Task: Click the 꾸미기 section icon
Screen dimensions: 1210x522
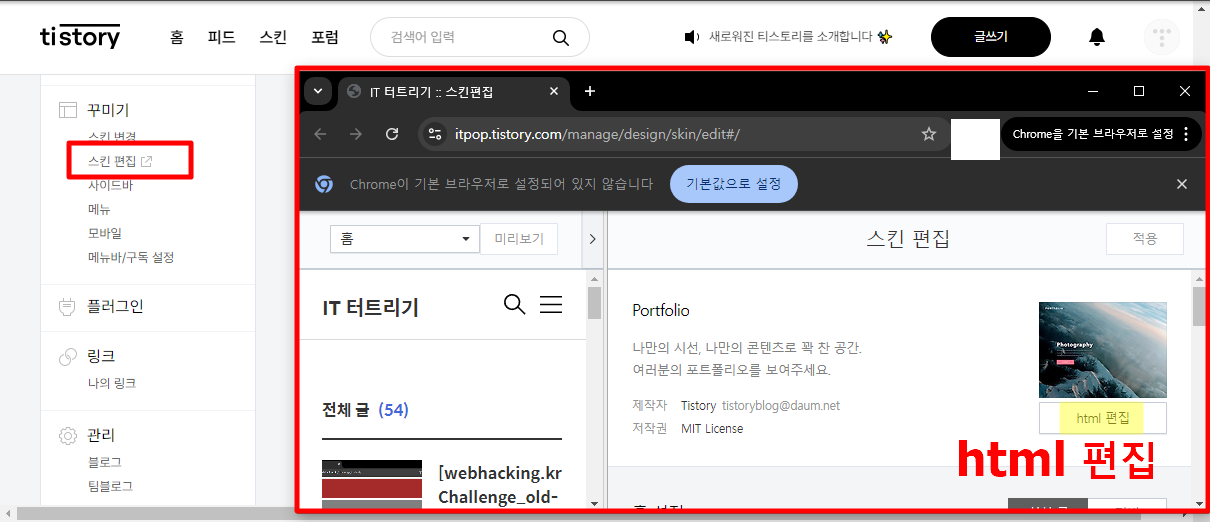Action: 68,110
